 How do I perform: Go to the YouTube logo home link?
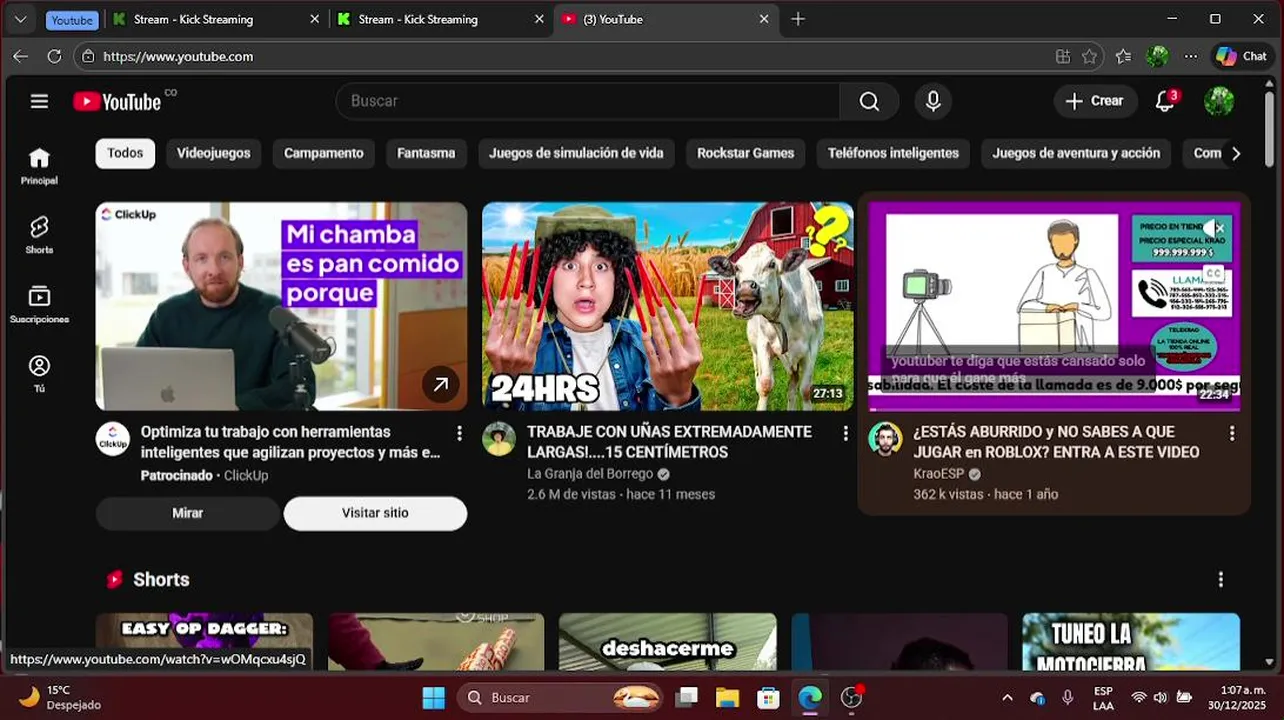(x=117, y=101)
